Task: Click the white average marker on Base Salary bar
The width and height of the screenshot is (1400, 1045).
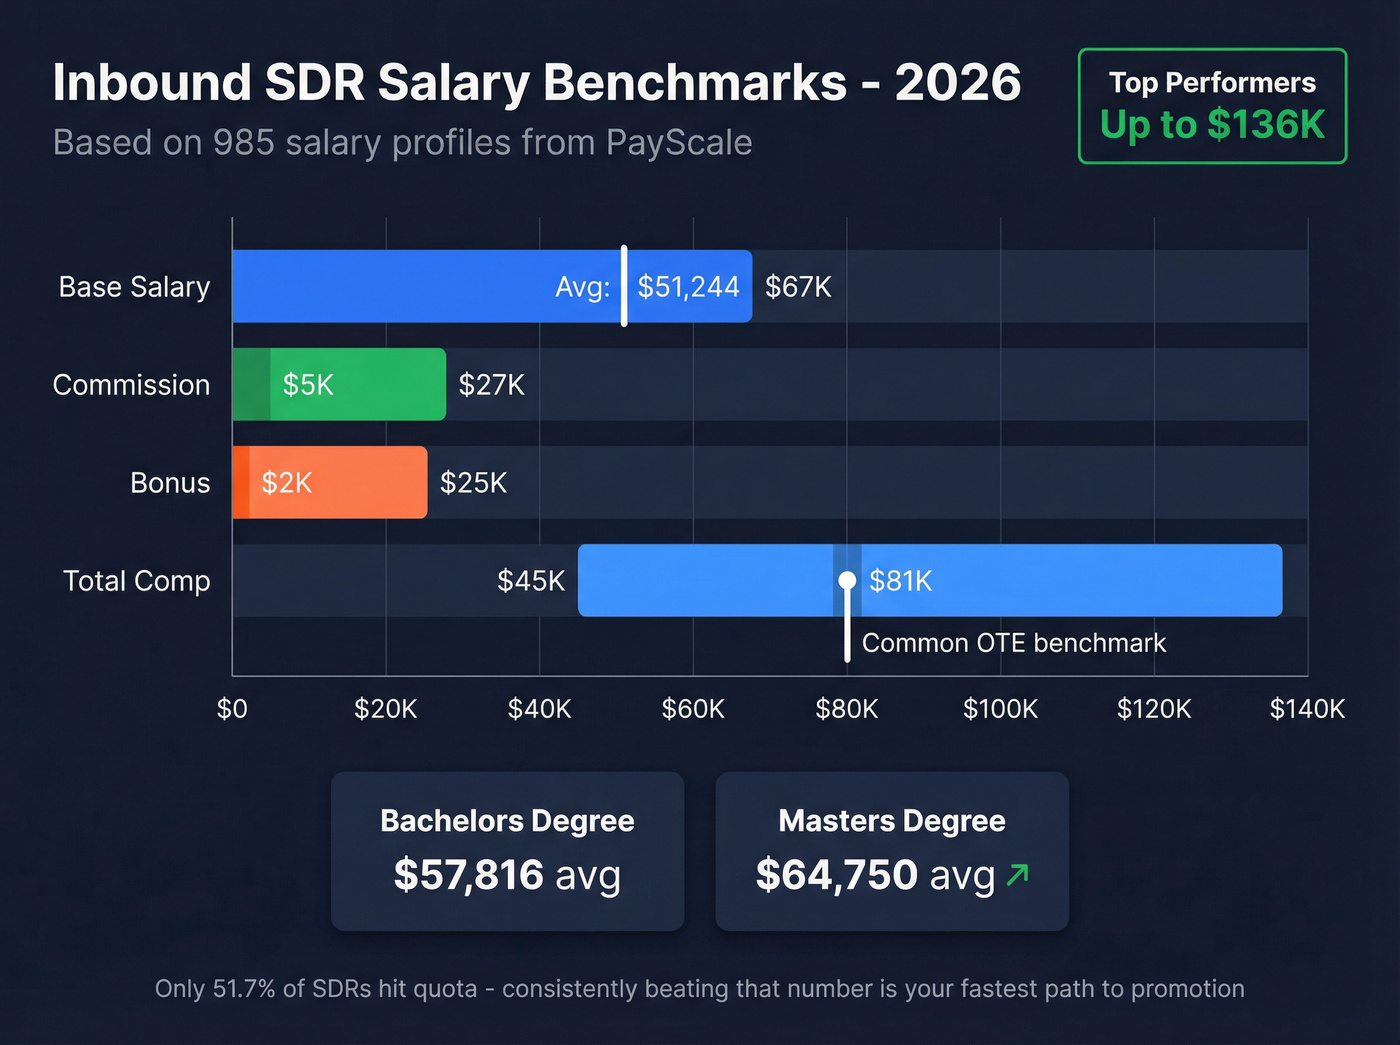Action: pyautogui.click(x=624, y=286)
